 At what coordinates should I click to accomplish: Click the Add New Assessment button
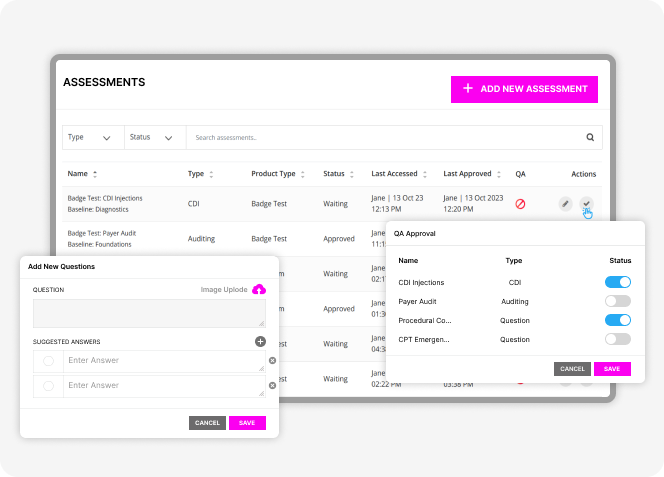[524, 89]
